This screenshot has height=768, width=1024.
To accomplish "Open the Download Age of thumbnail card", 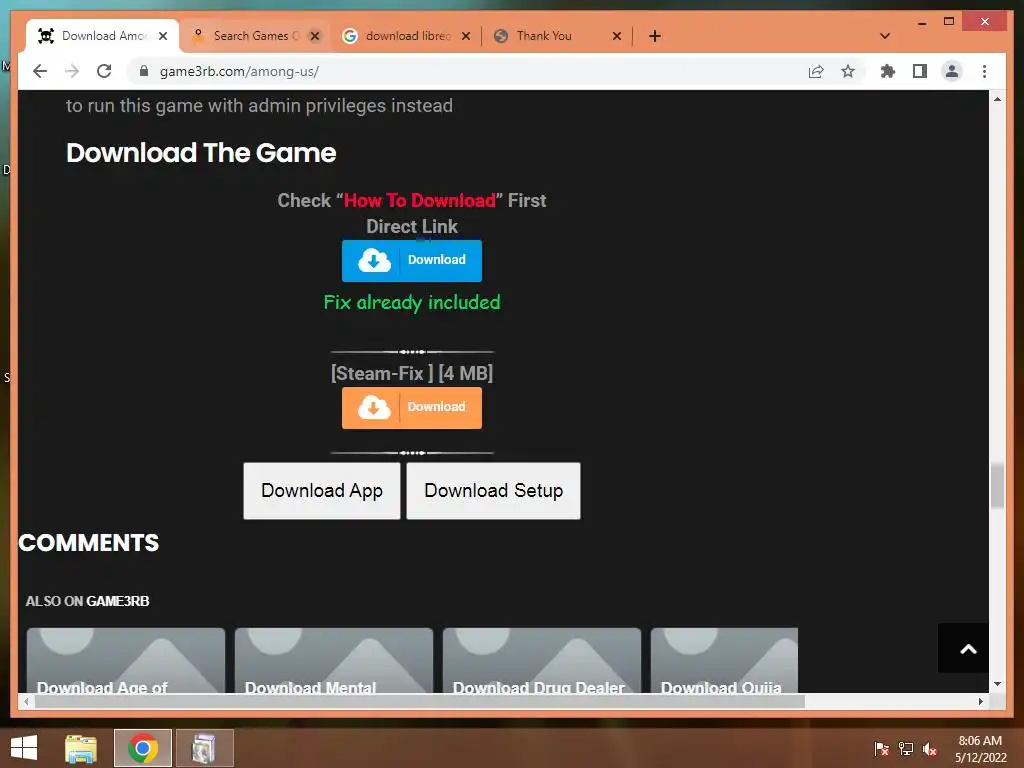I will pos(126,660).
